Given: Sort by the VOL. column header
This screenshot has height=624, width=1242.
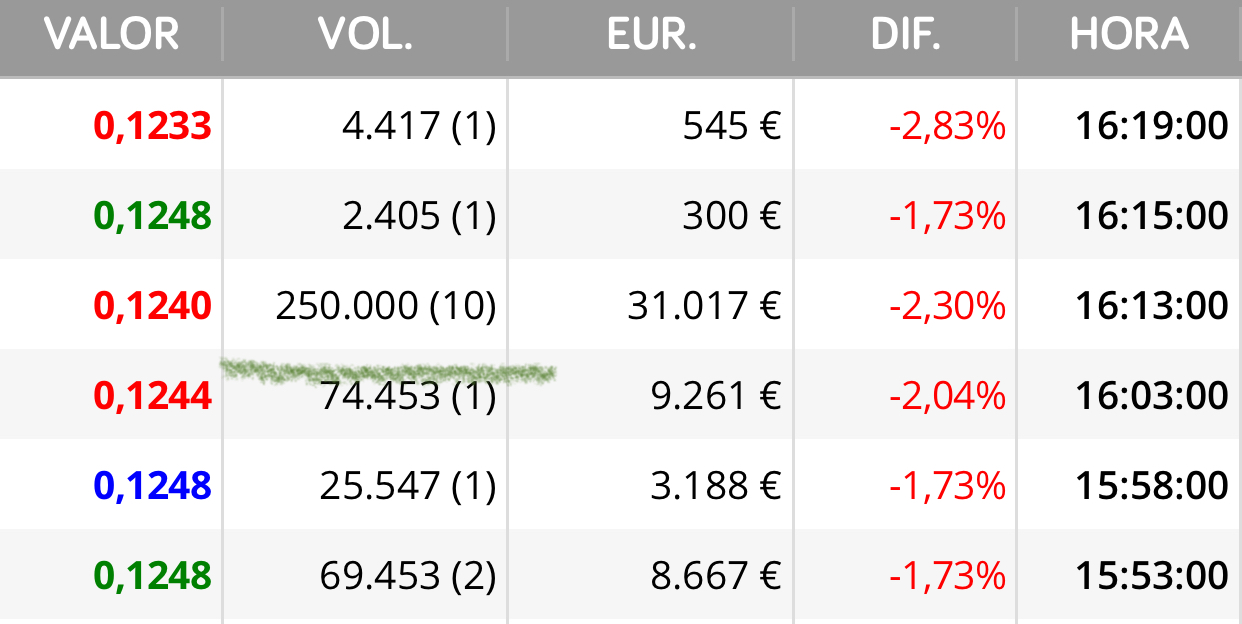Looking at the screenshot, I should click(365, 36).
